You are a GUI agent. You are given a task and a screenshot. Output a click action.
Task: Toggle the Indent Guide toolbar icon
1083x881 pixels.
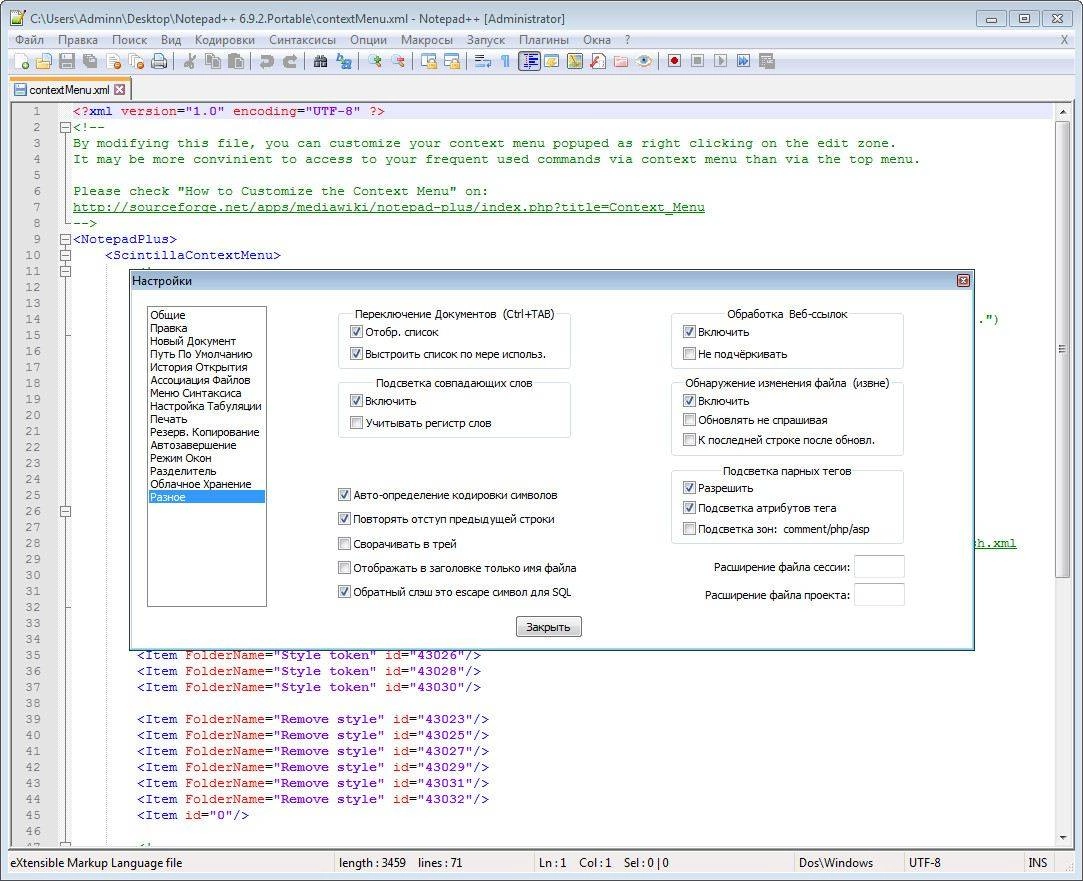(x=529, y=61)
